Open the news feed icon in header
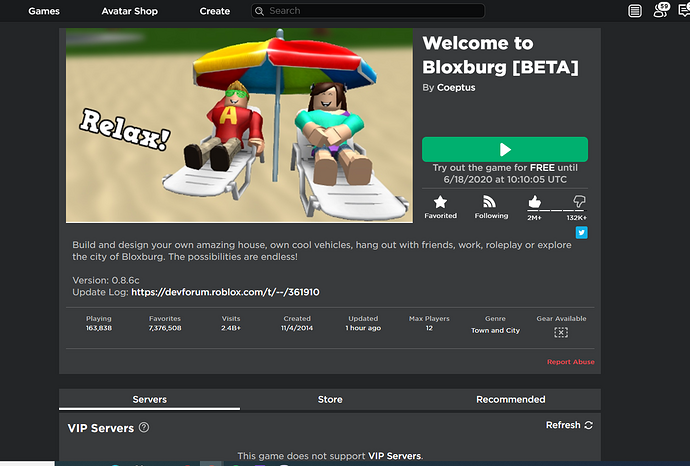The height and width of the screenshot is (466, 690). click(x=635, y=11)
